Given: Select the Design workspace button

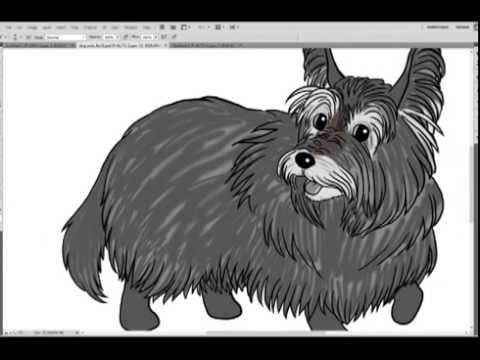Looking at the screenshot, I should click(x=462, y=27).
